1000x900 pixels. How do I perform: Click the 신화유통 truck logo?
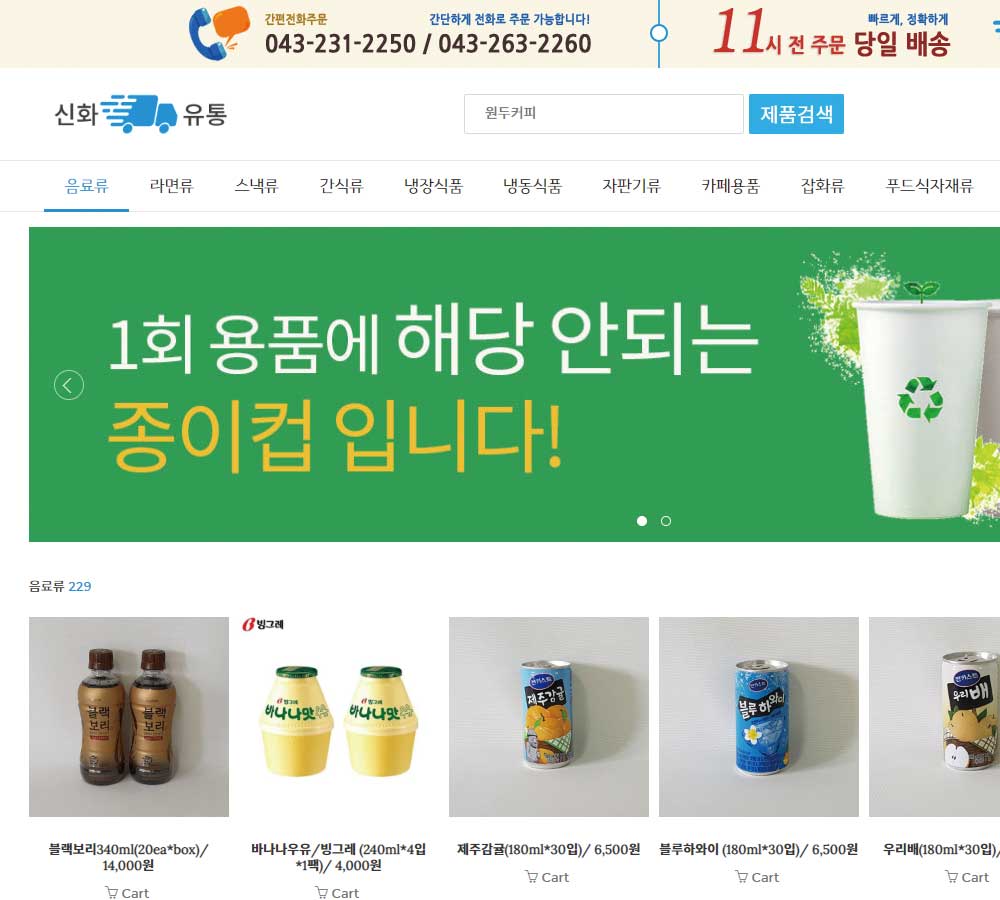[x=140, y=114]
